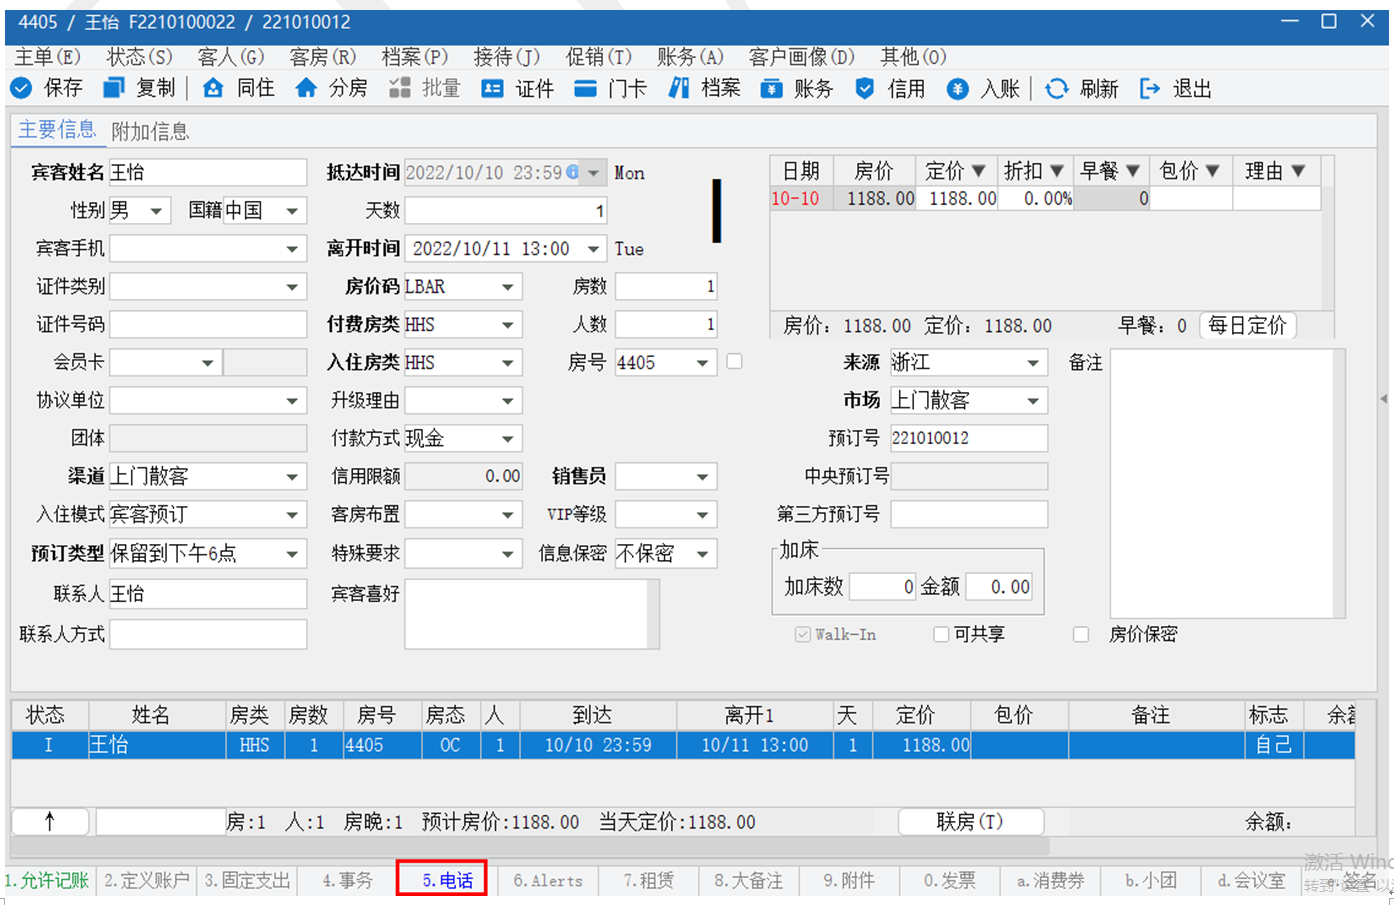
Task: Click the 入账 posting icon
Action: pos(958,88)
